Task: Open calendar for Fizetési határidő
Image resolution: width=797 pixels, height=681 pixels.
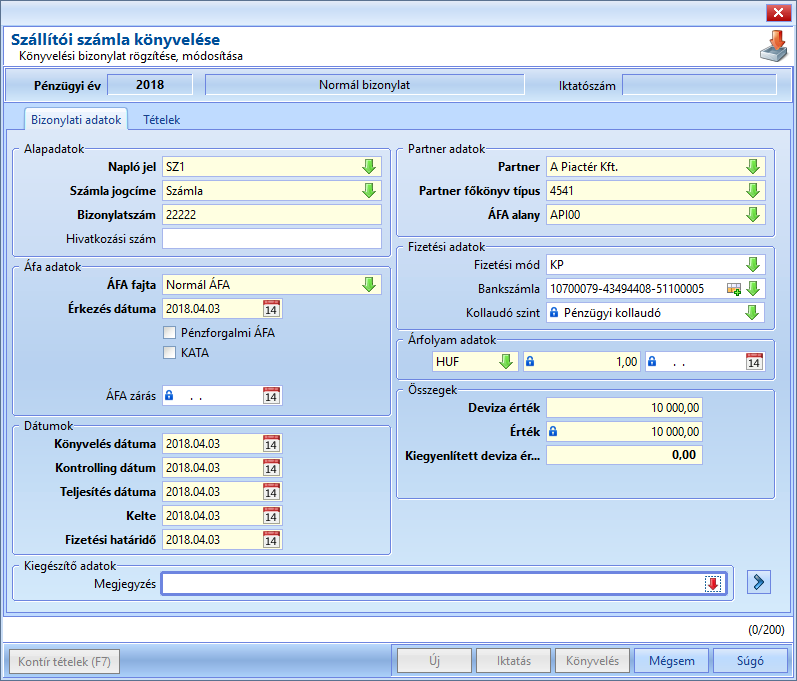Action: click(x=271, y=539)
